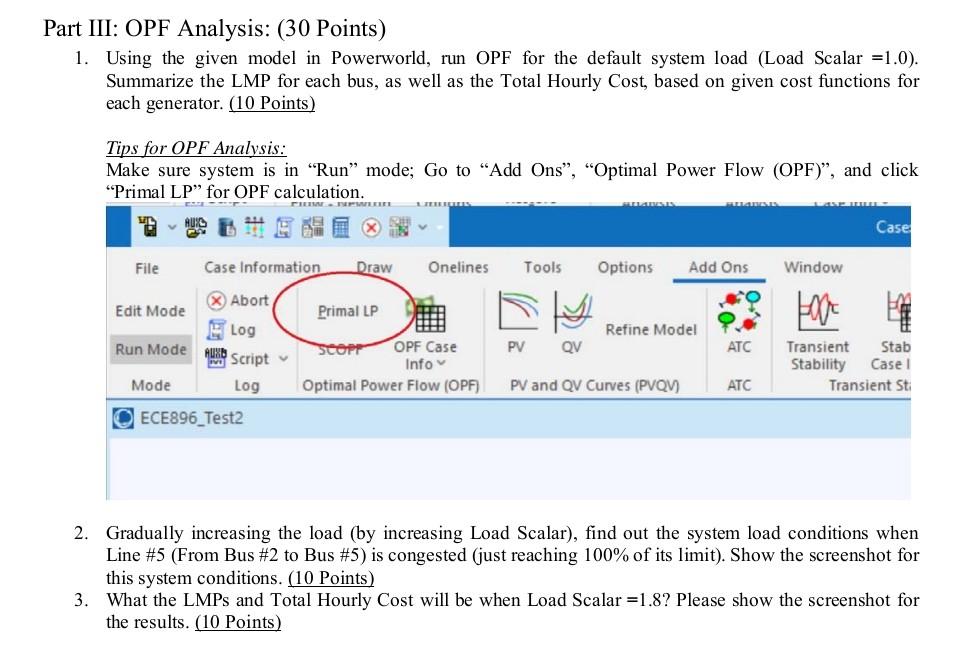Switch to the Case Information tab
This screenshot has width=959, height=656.
(262, 267)
